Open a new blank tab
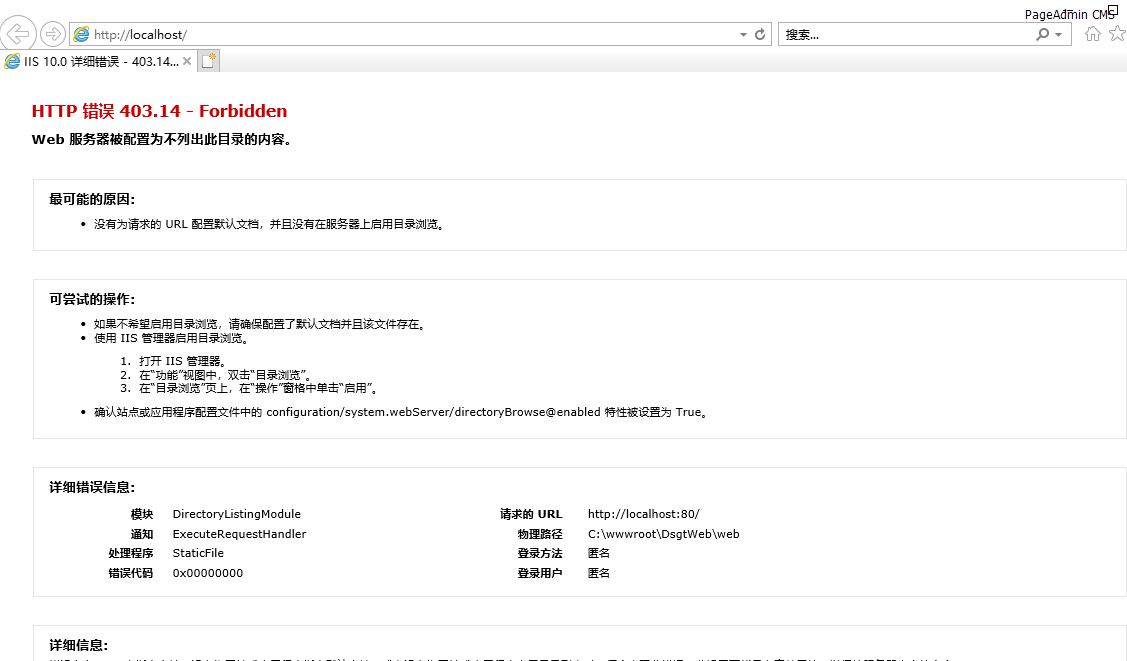1127x661 pixels. click(209, 61)
